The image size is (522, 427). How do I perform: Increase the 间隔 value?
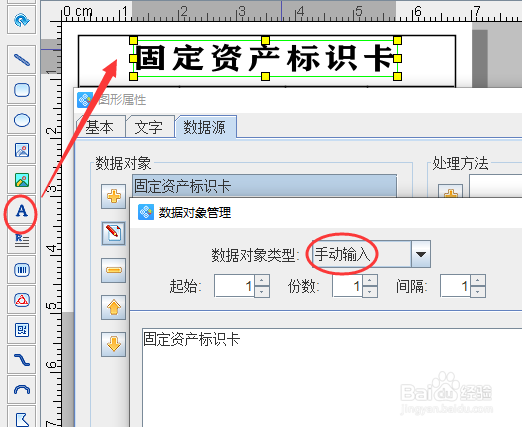point(478,280)
